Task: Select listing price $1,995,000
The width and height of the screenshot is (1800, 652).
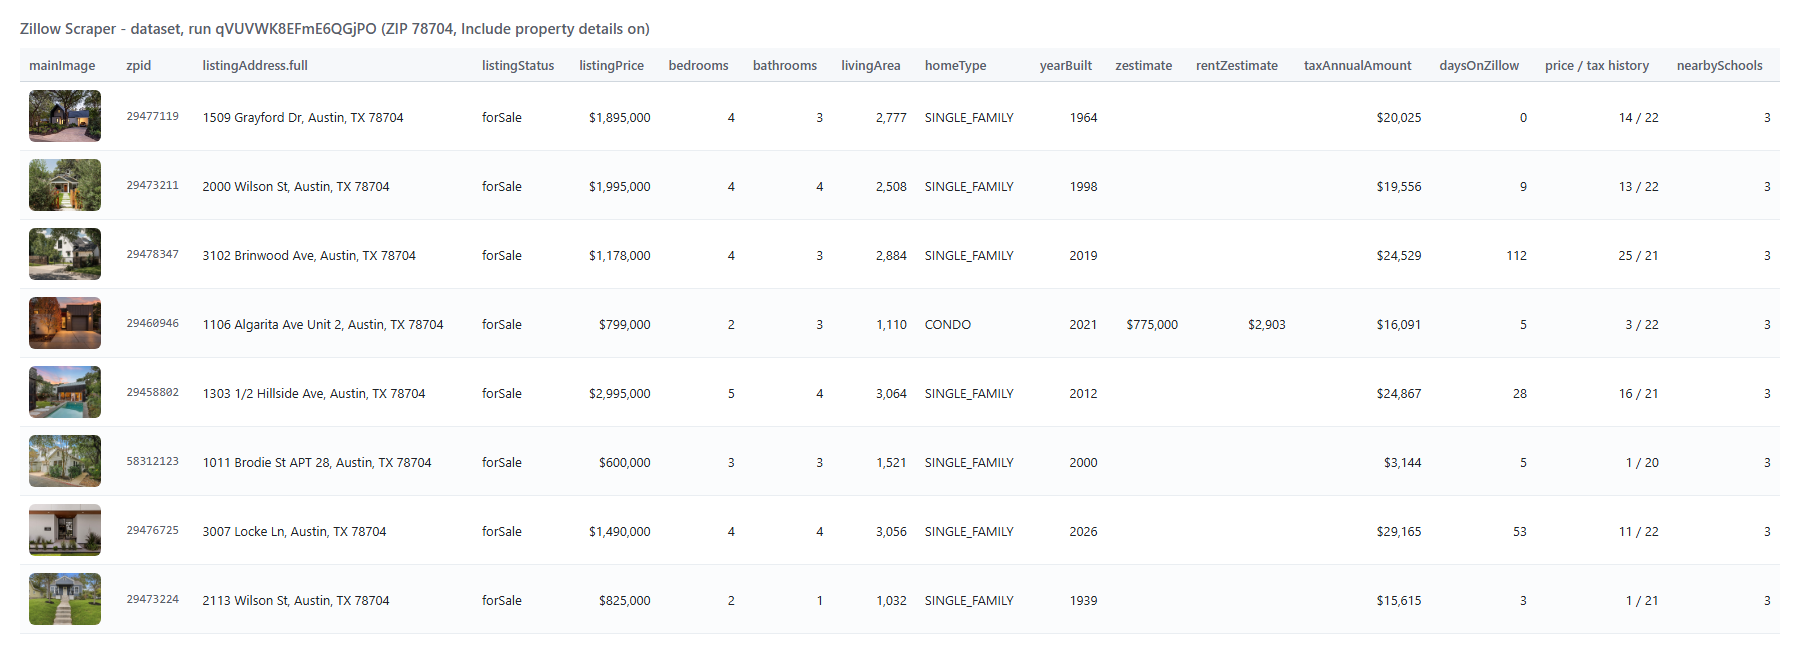Action: [x=619, y=187]
